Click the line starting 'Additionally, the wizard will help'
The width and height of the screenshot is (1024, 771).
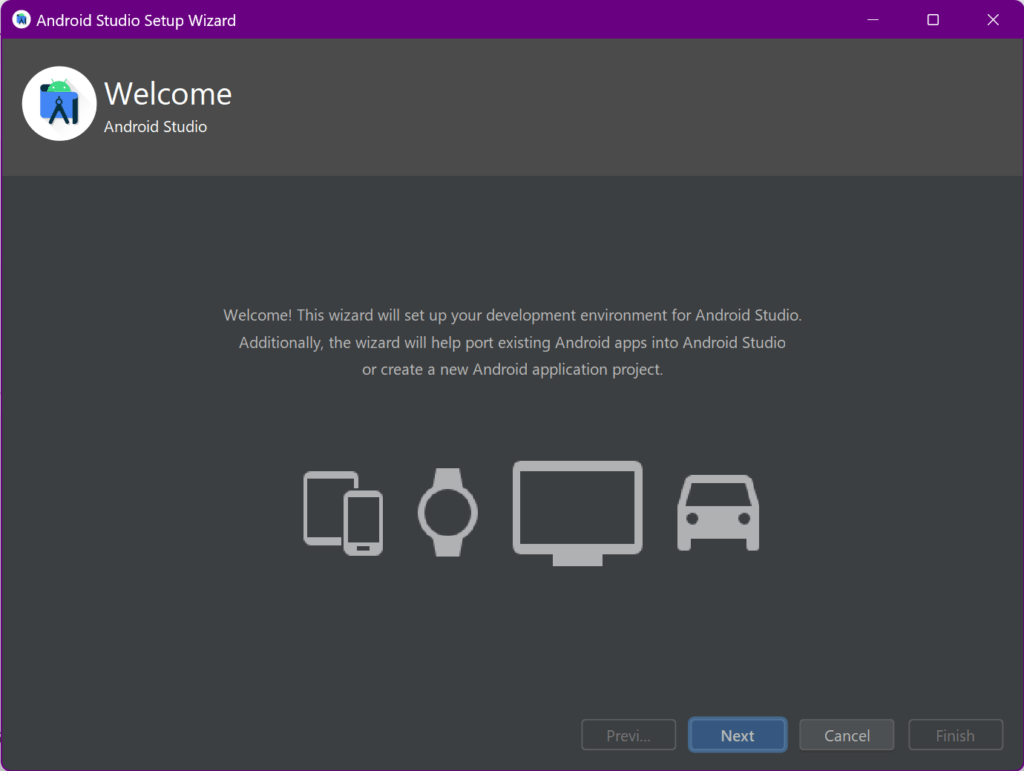[512, 343]
